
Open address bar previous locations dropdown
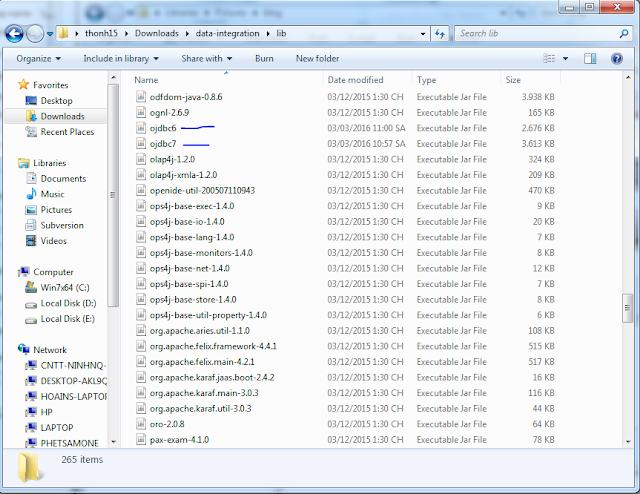423,33
